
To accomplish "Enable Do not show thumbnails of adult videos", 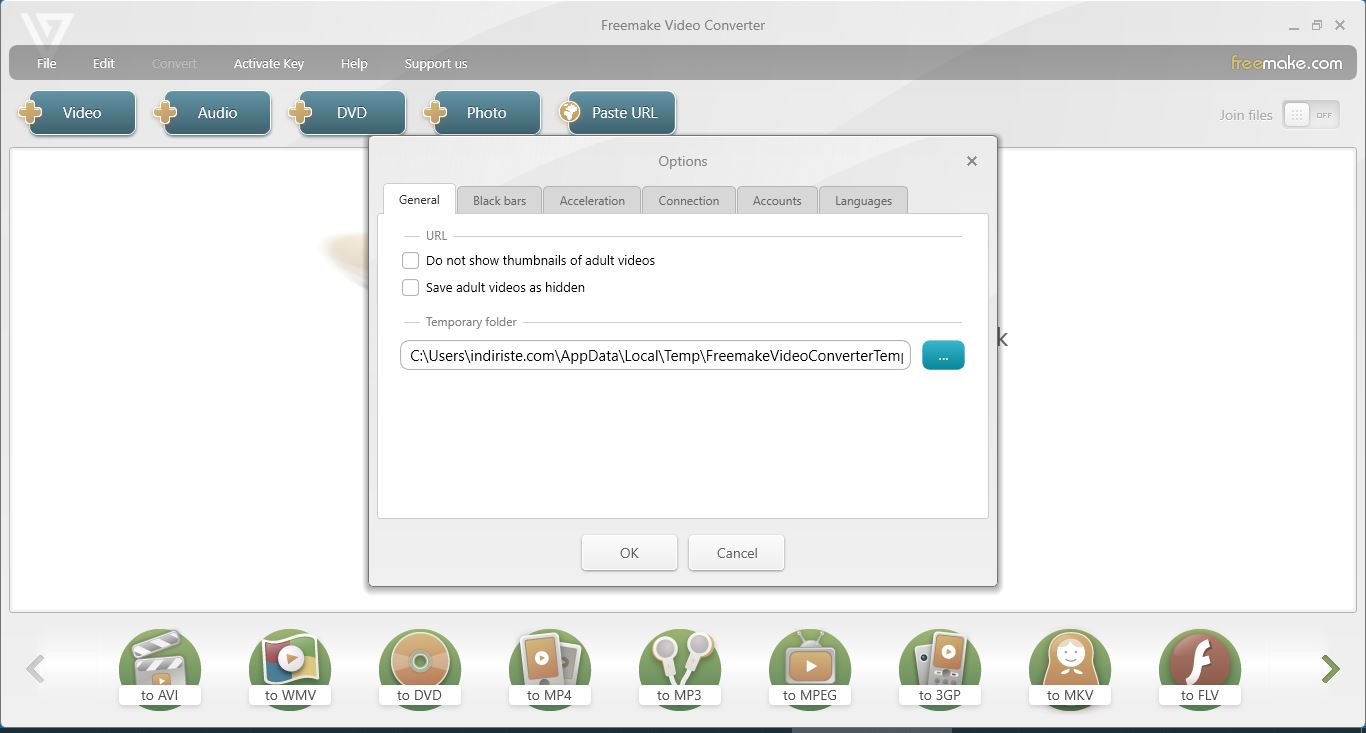I will point(410,260).
